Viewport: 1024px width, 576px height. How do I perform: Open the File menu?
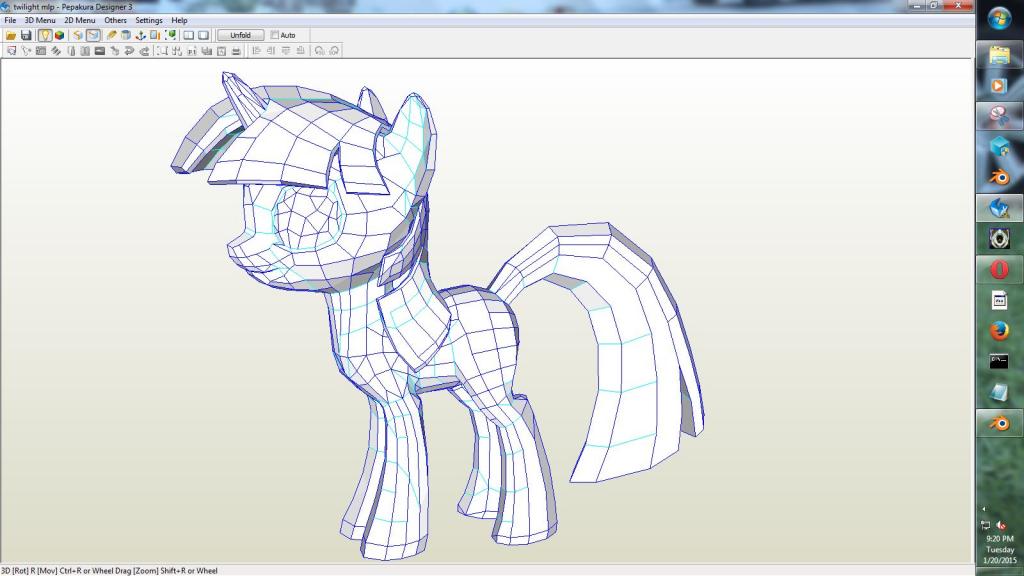10,20
